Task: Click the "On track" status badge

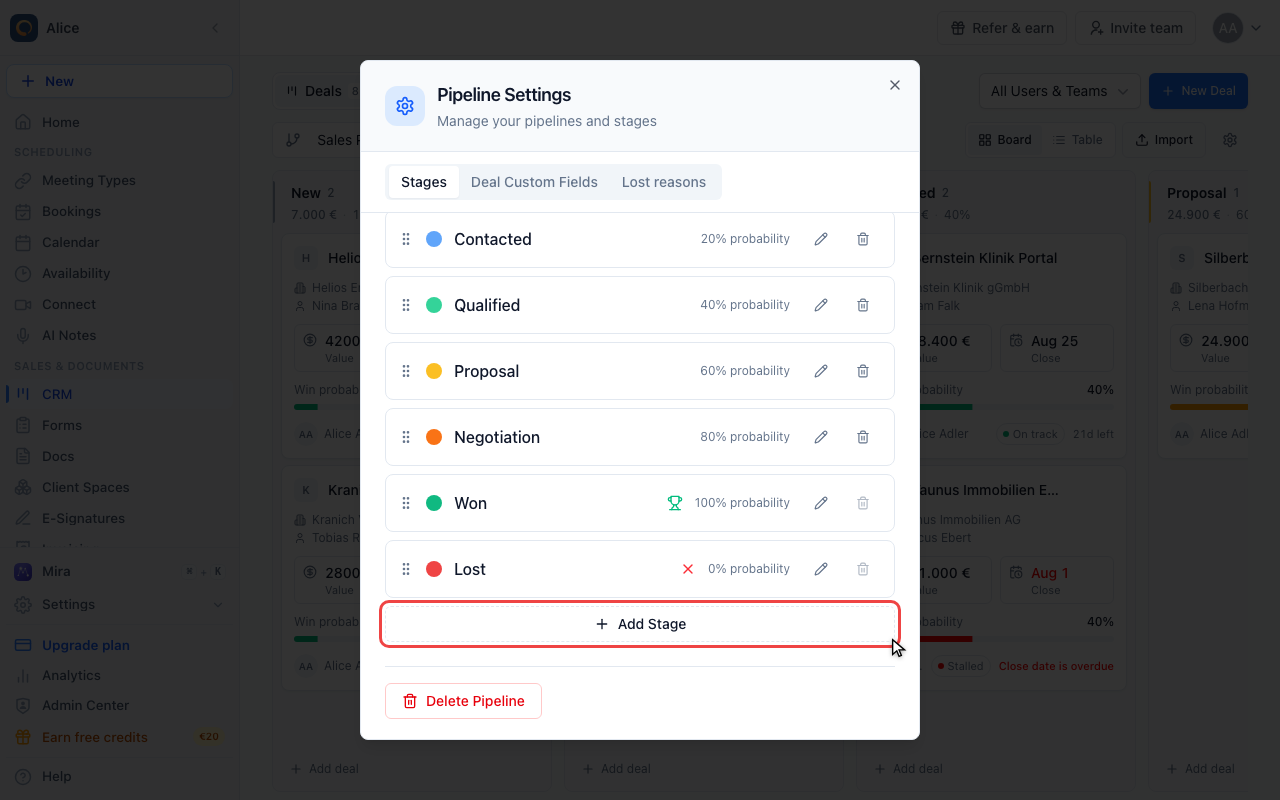Action: (x=1030, y=434)
